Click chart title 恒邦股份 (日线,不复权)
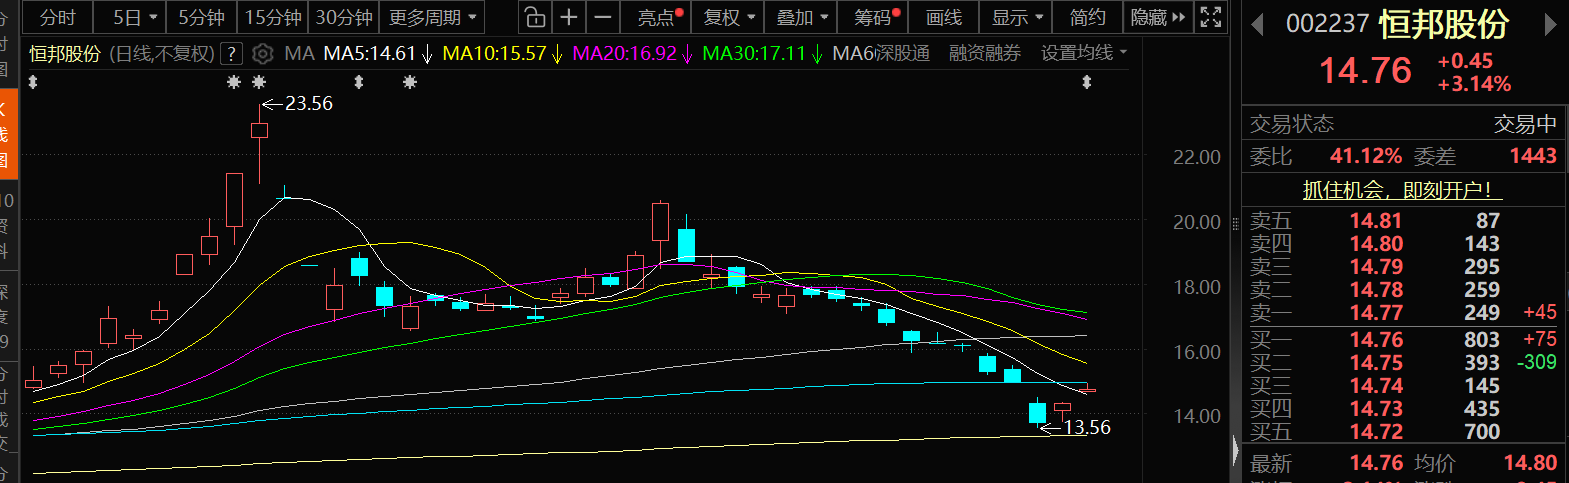Screen dimensions: 1569x483 122,54
